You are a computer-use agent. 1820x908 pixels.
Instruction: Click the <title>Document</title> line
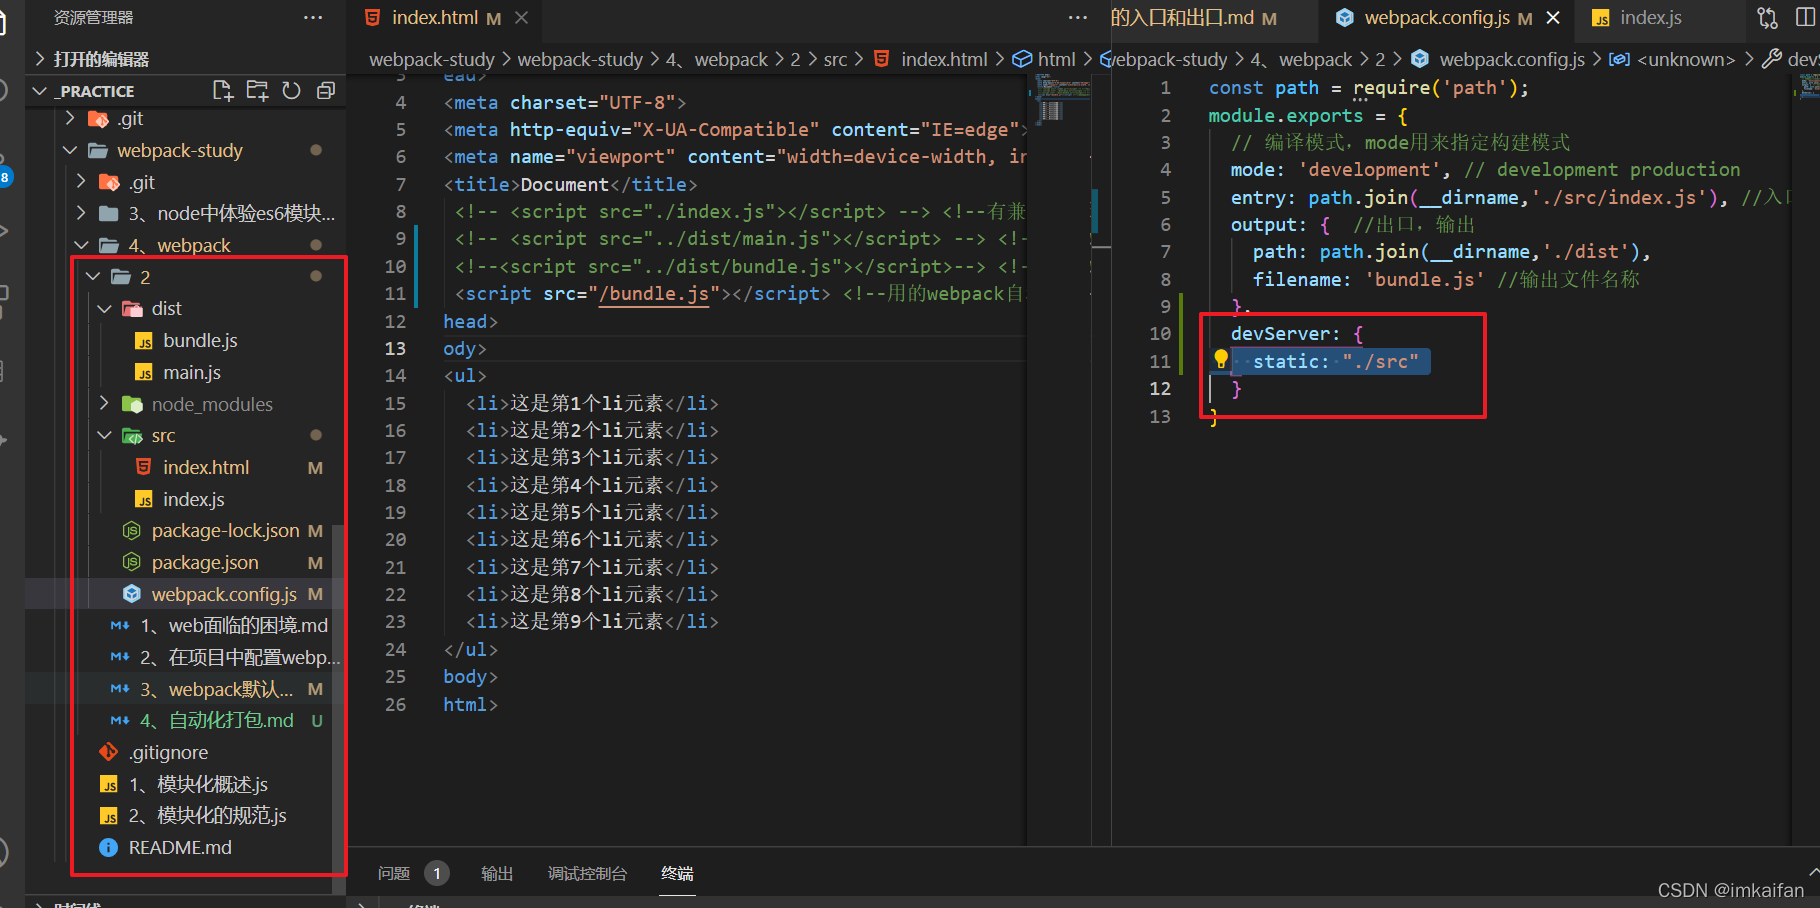coord(570,185)
